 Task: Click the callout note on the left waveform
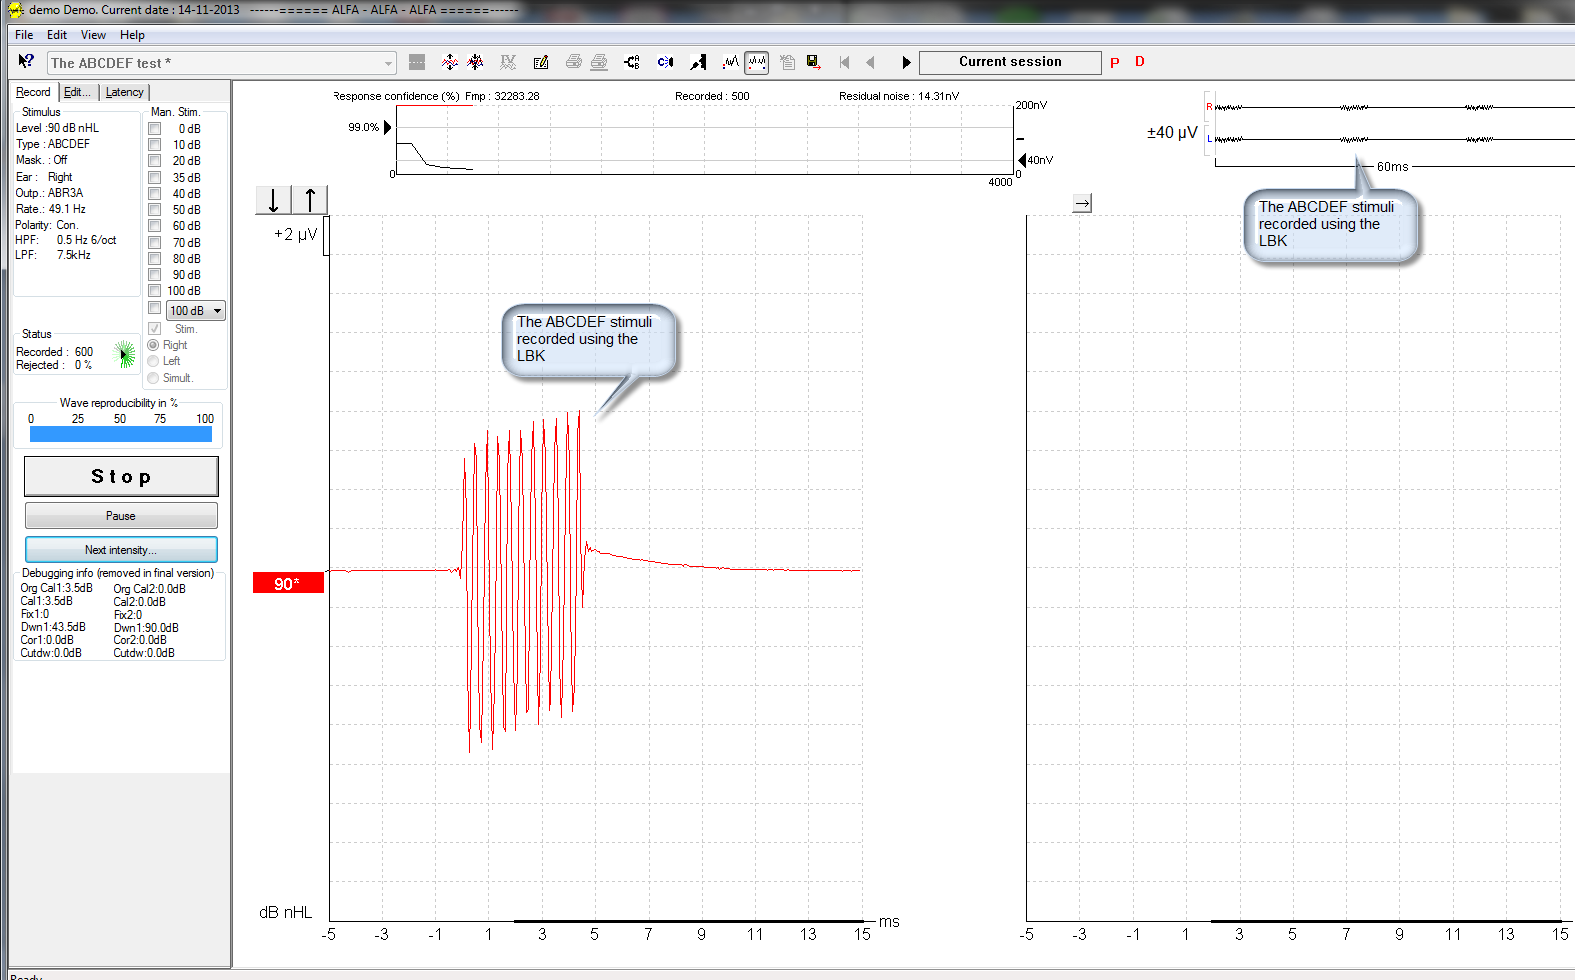click(588, 340)
